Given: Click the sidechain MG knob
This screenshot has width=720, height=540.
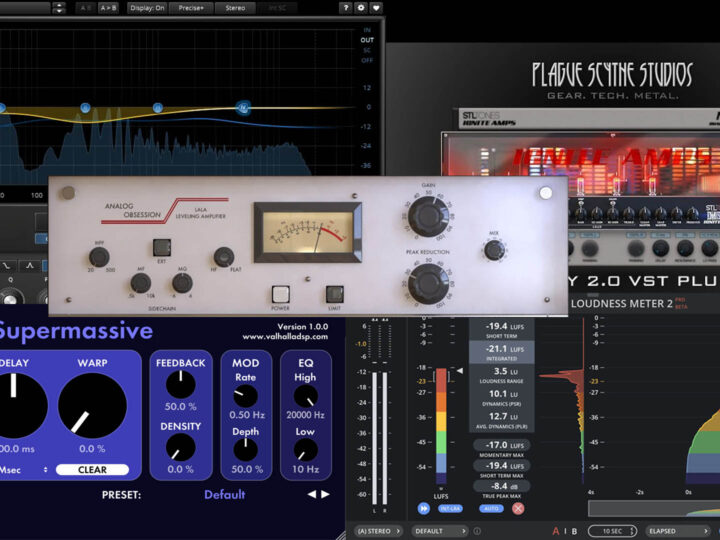Looking at the screenshot, I should (x=182, y=283).
